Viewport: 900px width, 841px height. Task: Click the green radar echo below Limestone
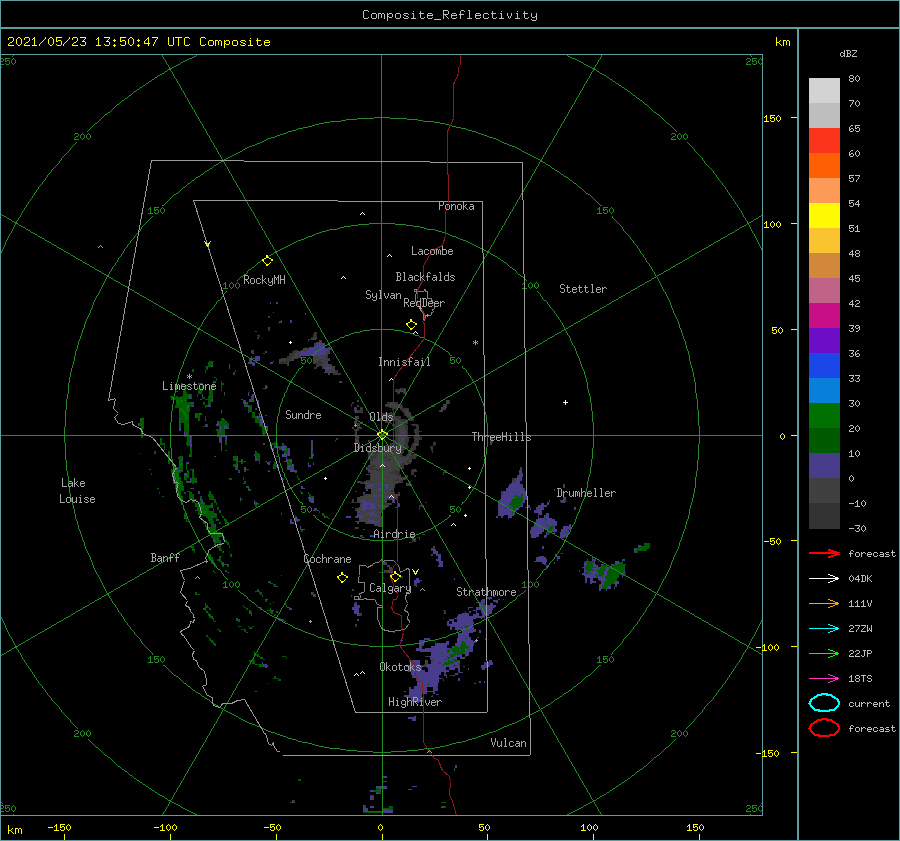183,410
